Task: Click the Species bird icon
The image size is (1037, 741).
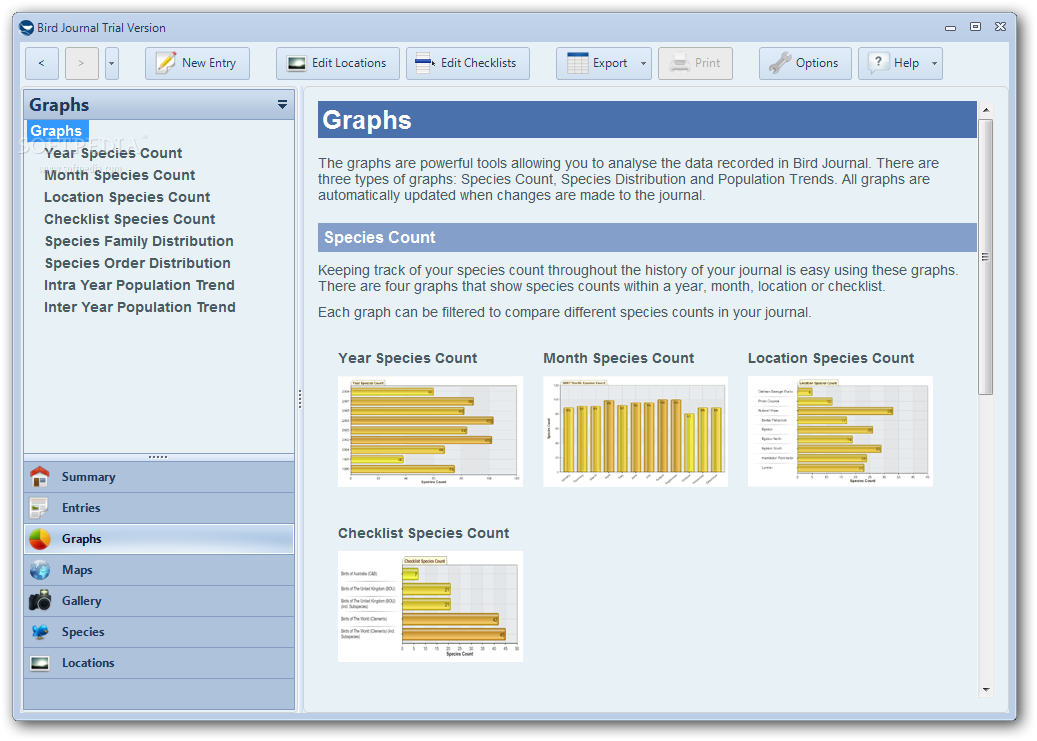Action: tap(40, 632)
